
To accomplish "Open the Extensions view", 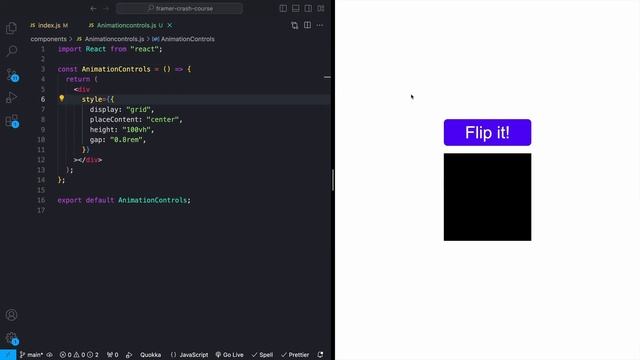I will (11, 120).
